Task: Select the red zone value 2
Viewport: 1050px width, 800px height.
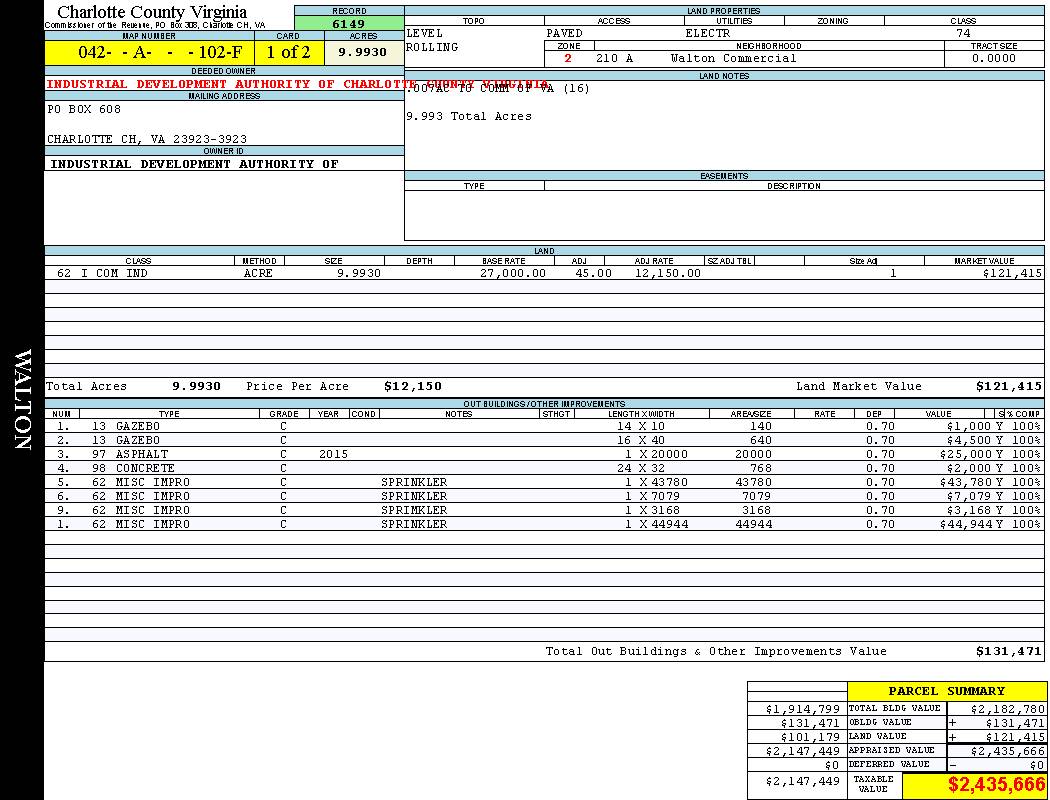Action: 568,59
